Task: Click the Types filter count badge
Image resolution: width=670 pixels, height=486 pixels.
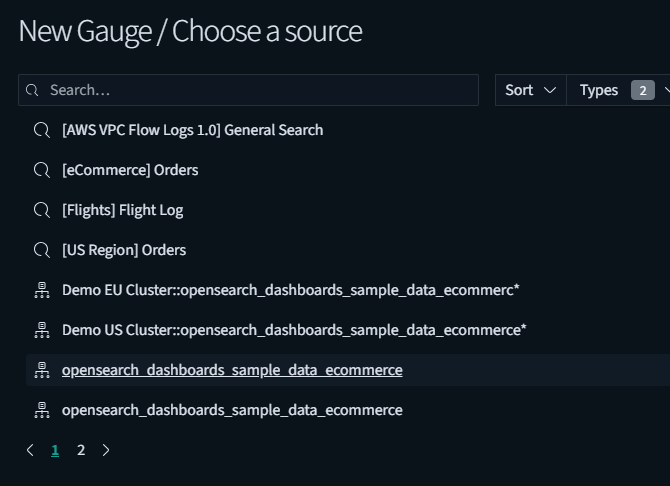Action: tap(642, 90)
